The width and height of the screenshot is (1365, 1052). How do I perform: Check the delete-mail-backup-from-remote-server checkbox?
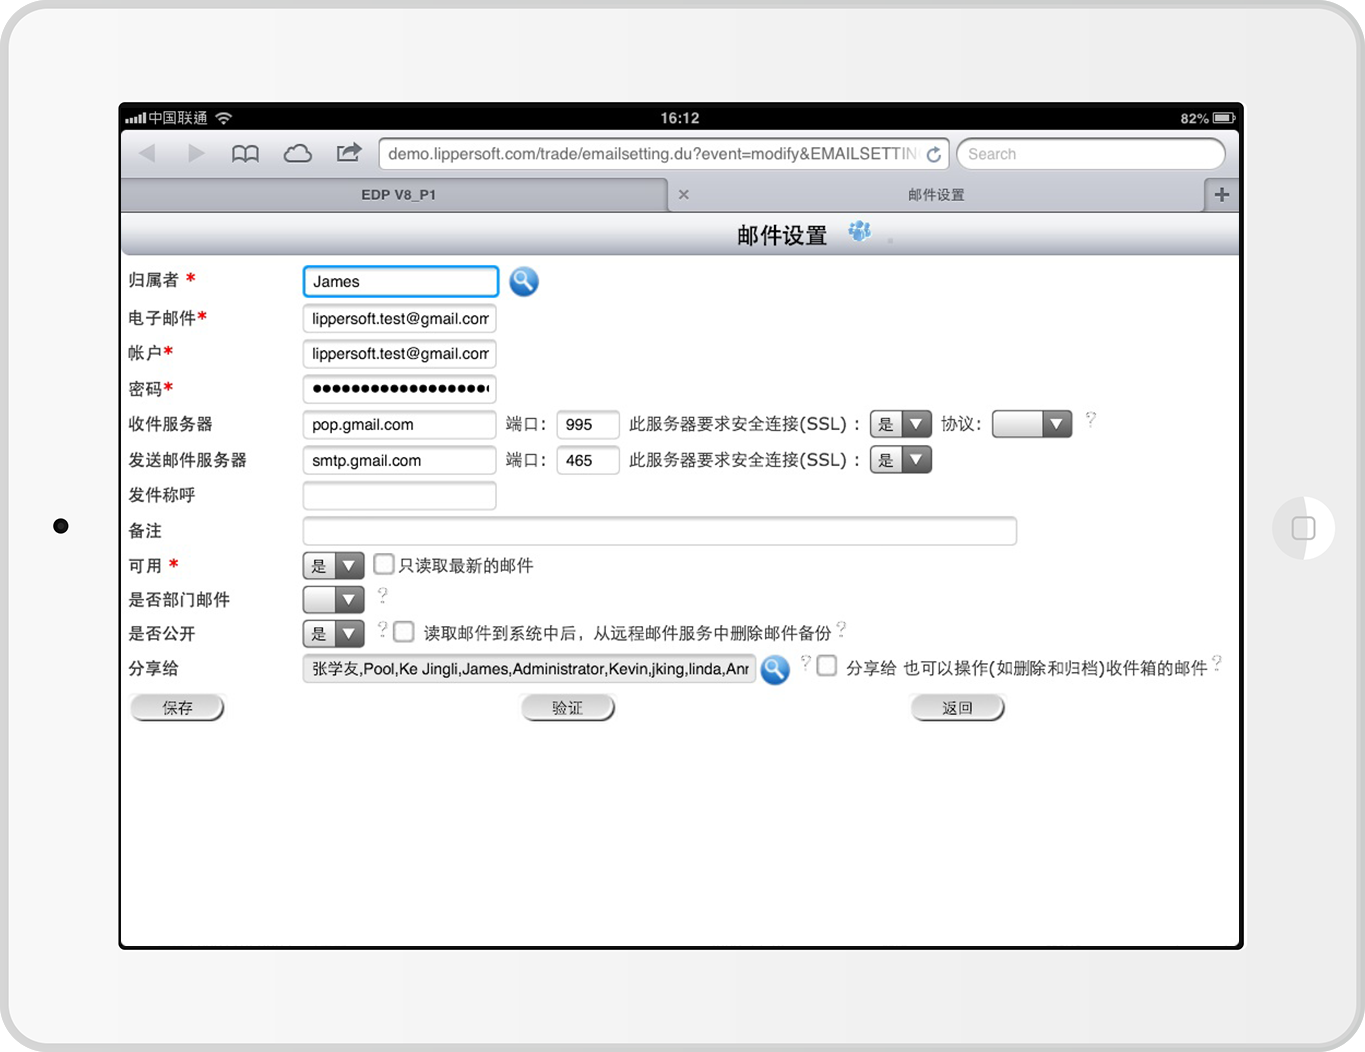(404, 632)
